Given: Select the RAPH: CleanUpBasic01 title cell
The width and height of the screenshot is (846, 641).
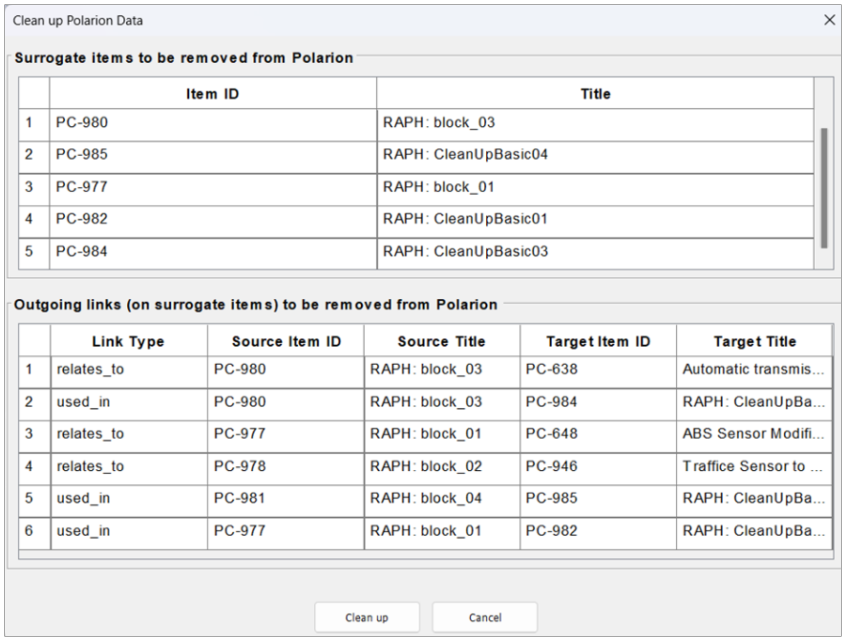Looking at the screenshot, I should click(x=595, y=218).
